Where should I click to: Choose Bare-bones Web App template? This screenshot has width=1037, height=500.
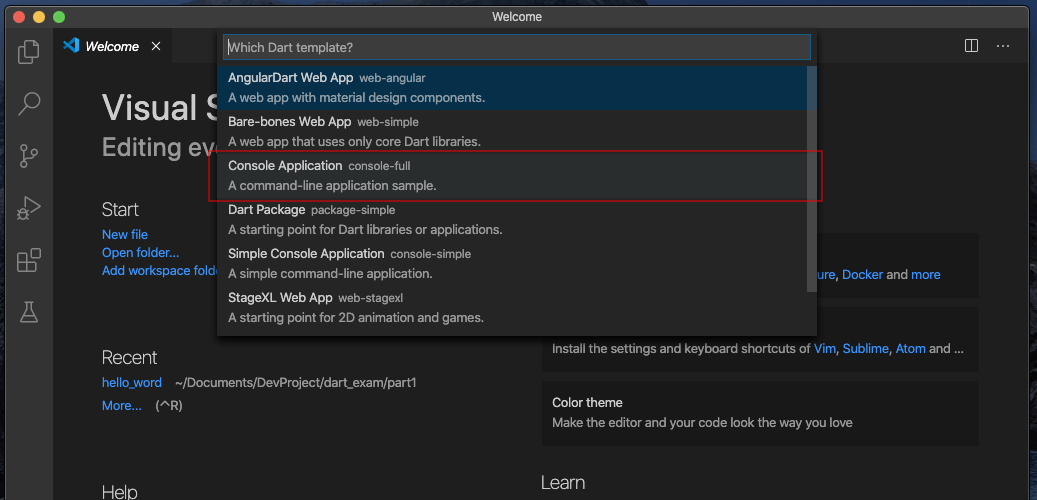click(x=513, y=132)
